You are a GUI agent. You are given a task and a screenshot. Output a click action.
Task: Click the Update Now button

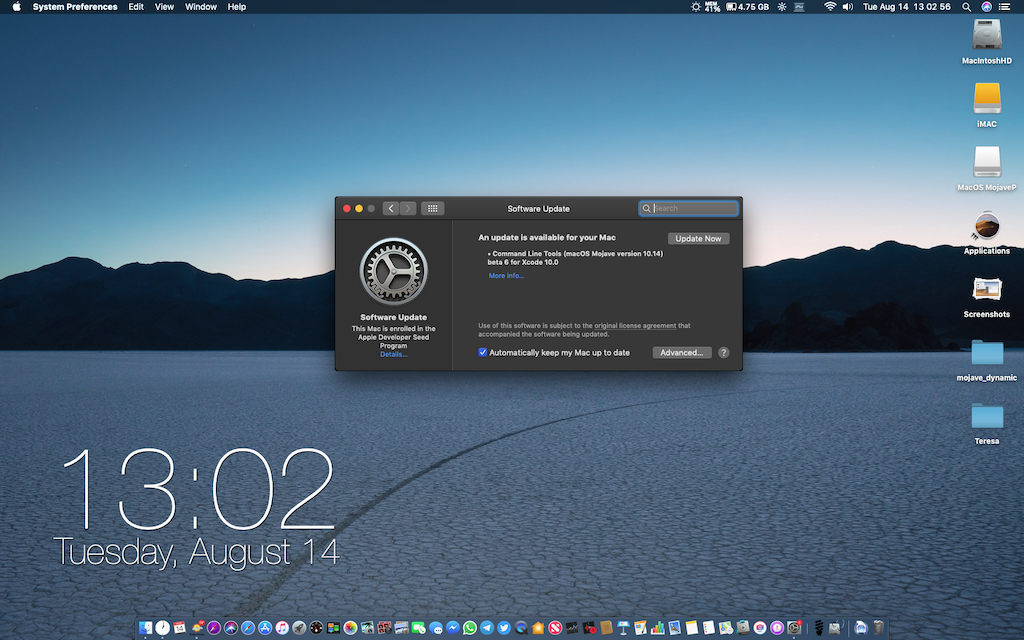pyautogui.click(x=698, y=238)
